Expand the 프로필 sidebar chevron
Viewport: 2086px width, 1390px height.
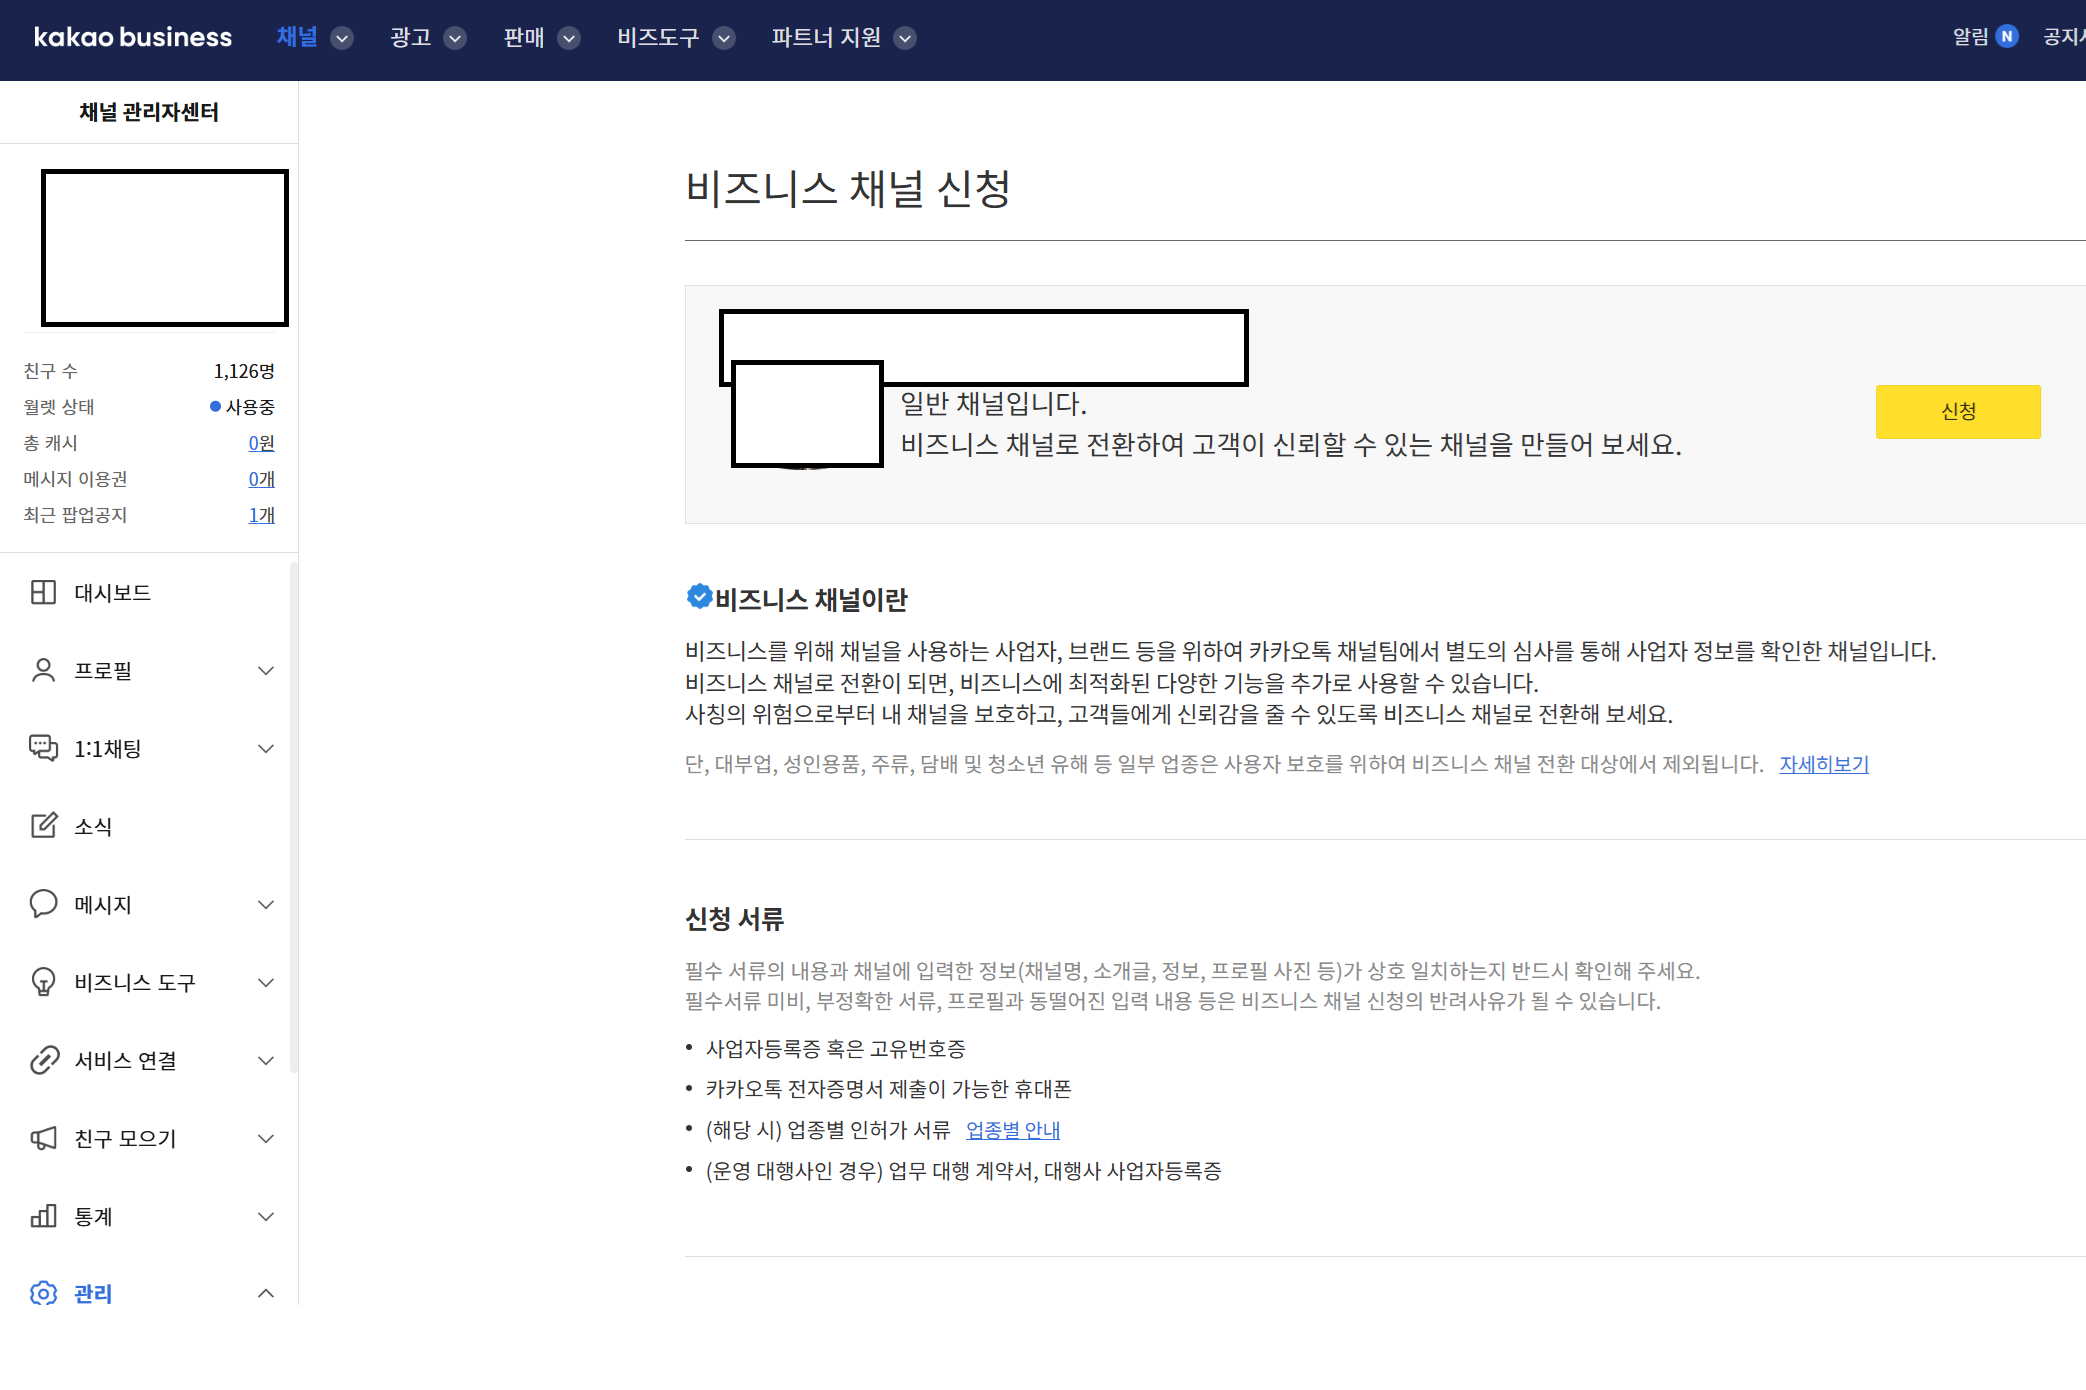[x=266, y=671]
